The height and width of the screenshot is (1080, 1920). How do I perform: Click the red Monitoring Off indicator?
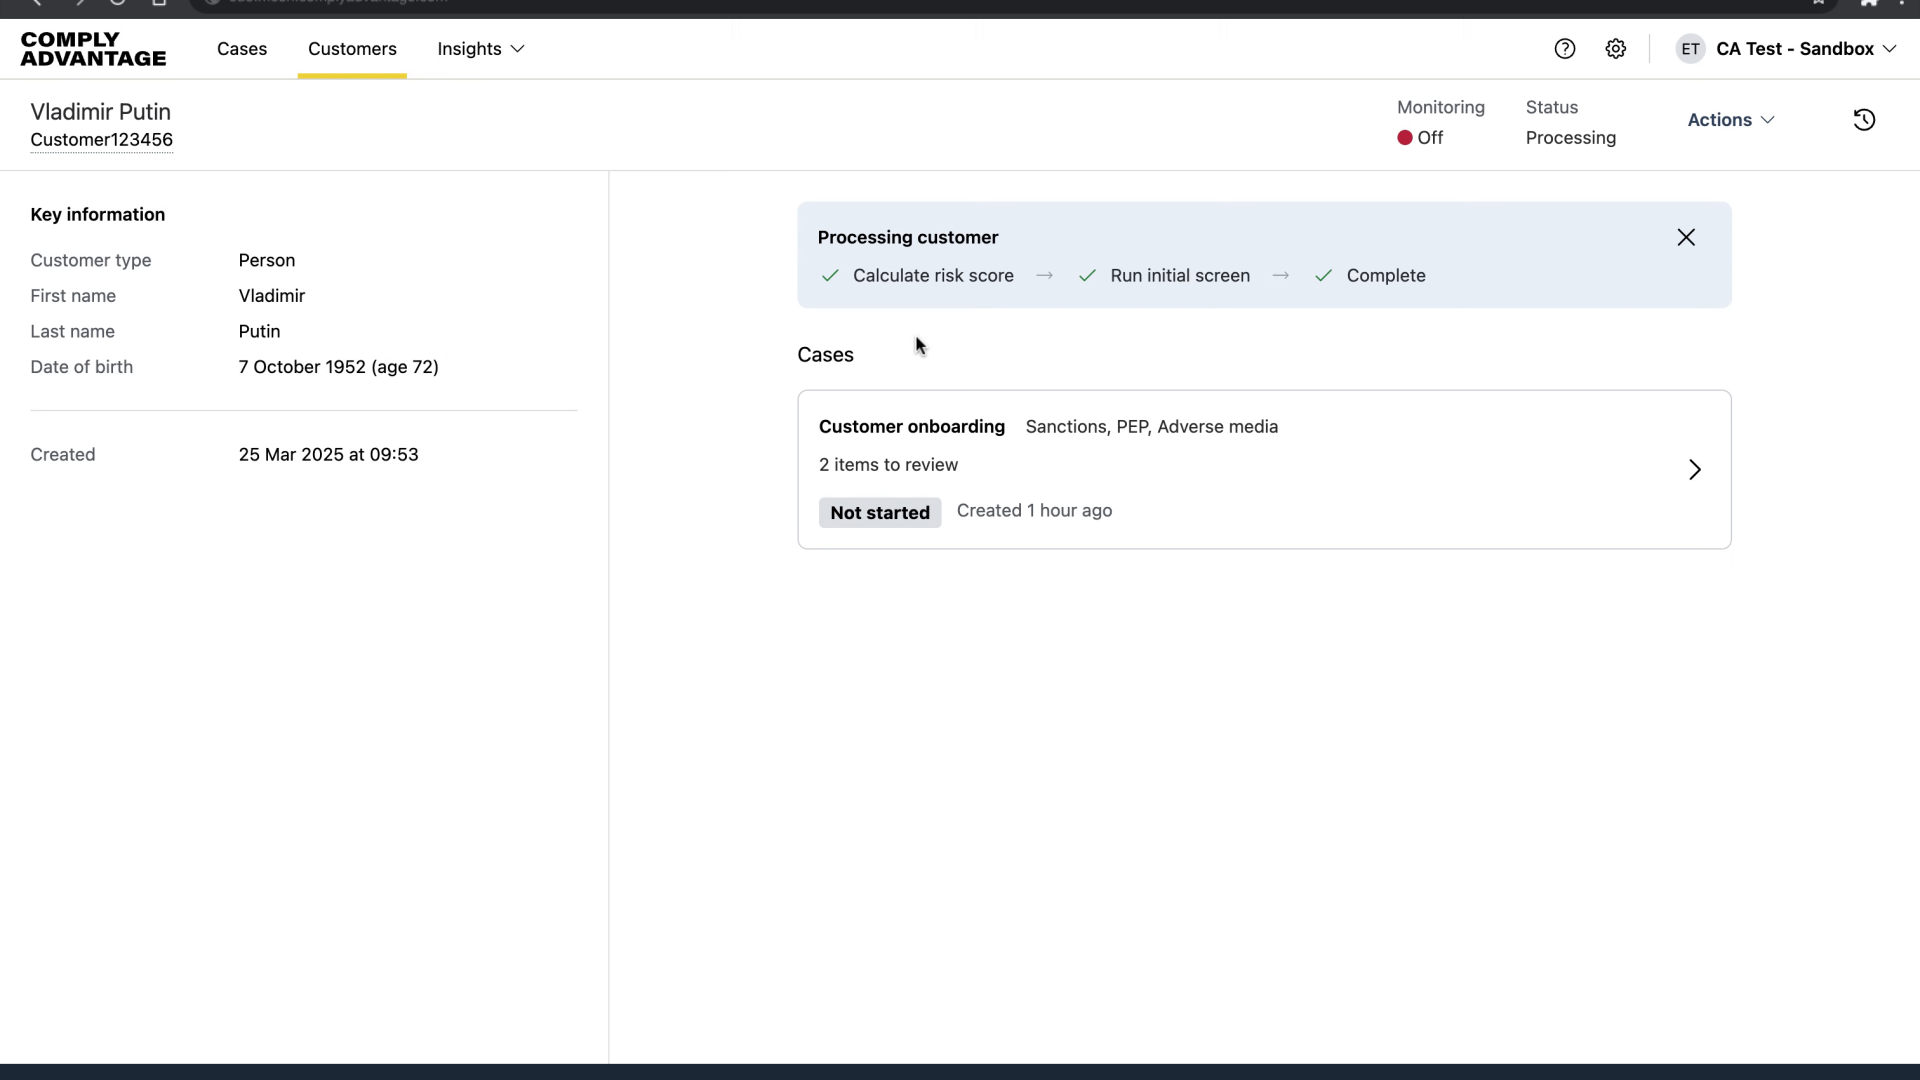tap(1405, 138)
